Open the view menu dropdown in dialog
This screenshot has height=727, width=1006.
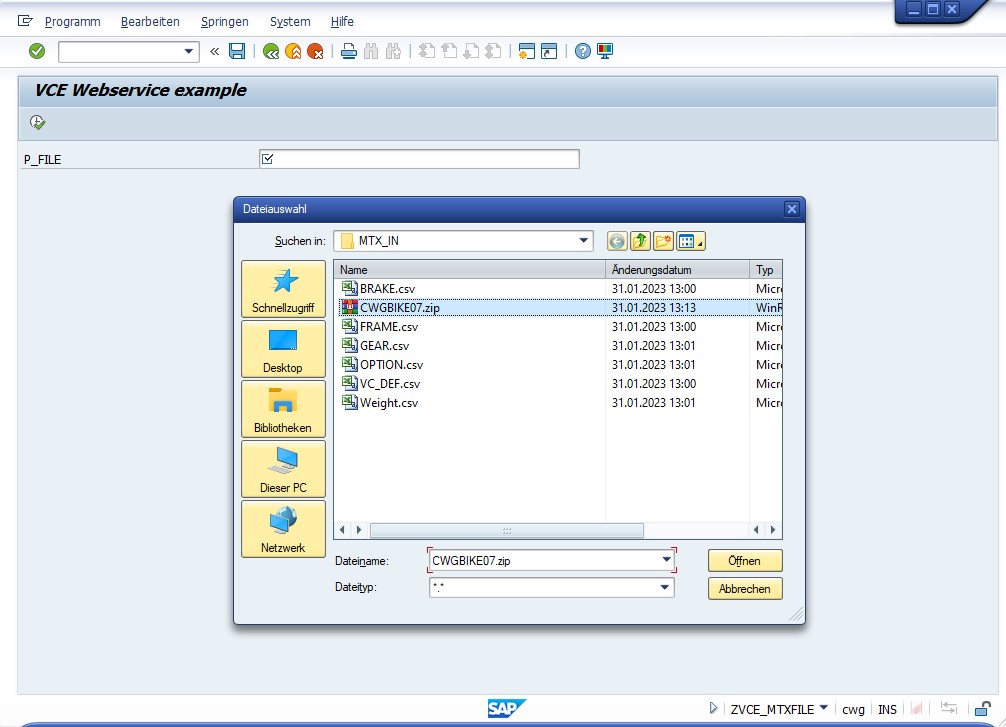click(x=691, y=241)
